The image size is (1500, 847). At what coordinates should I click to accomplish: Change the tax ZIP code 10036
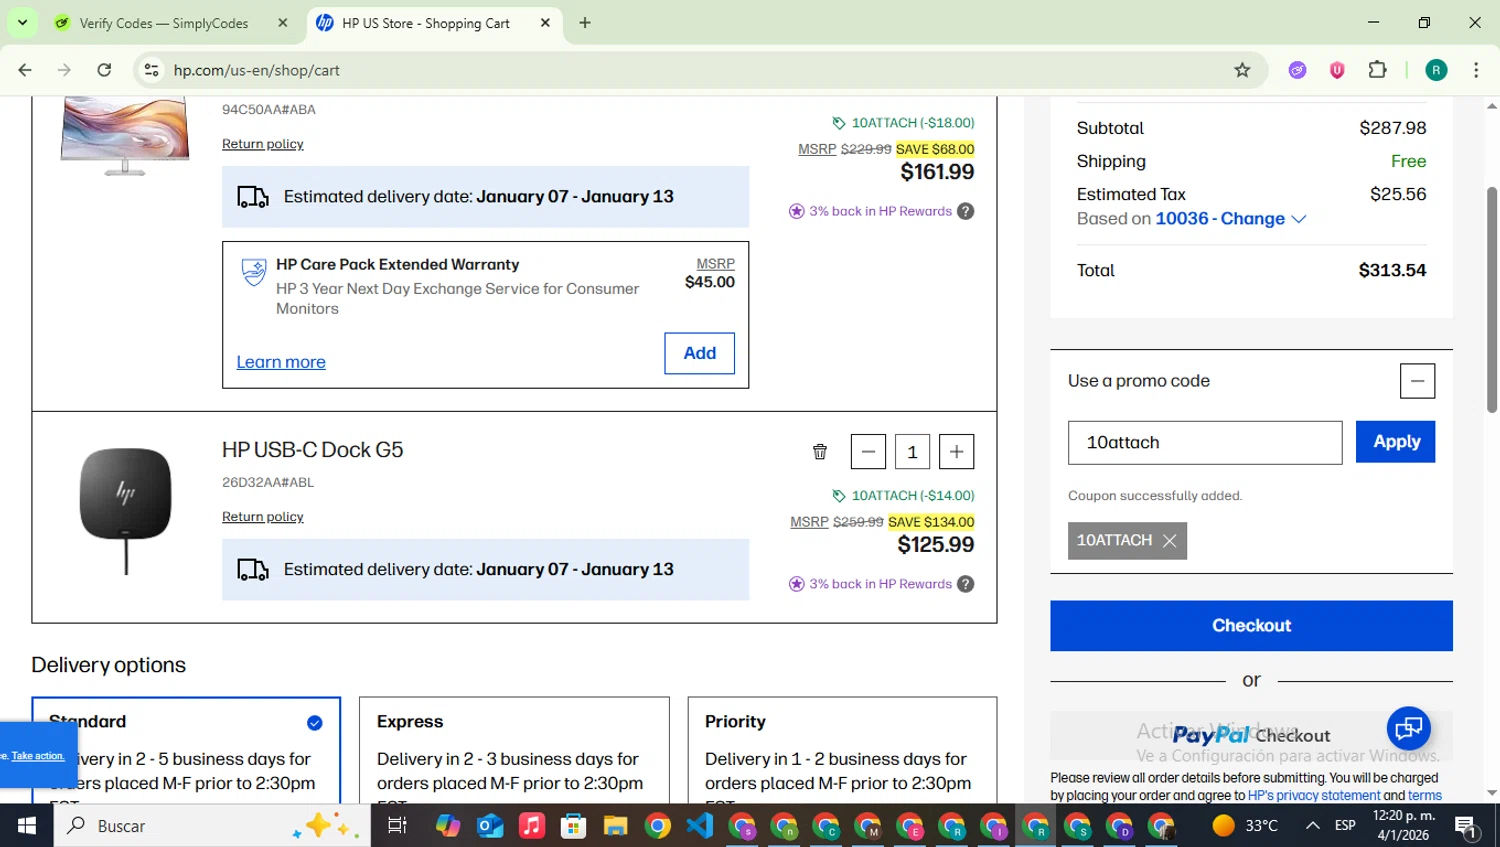click(x=1231, y=219)
